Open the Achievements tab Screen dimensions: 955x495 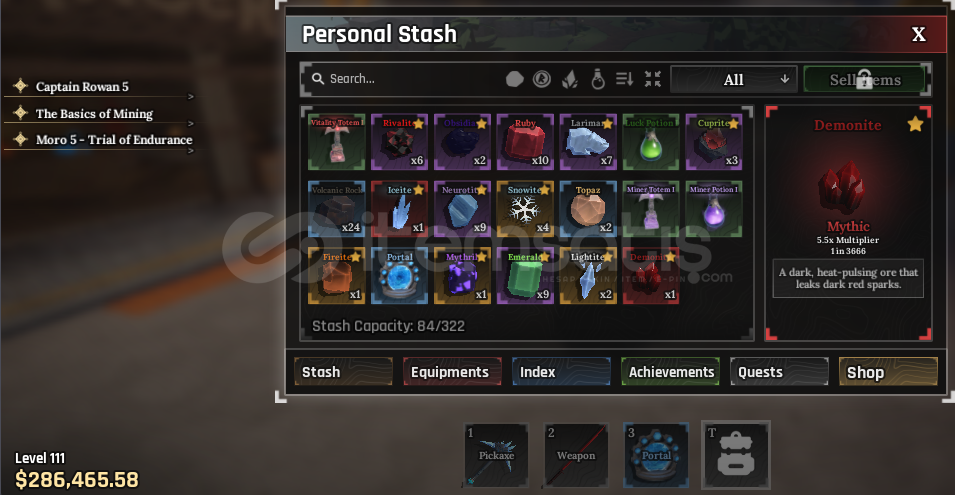(x=670, y=371)
